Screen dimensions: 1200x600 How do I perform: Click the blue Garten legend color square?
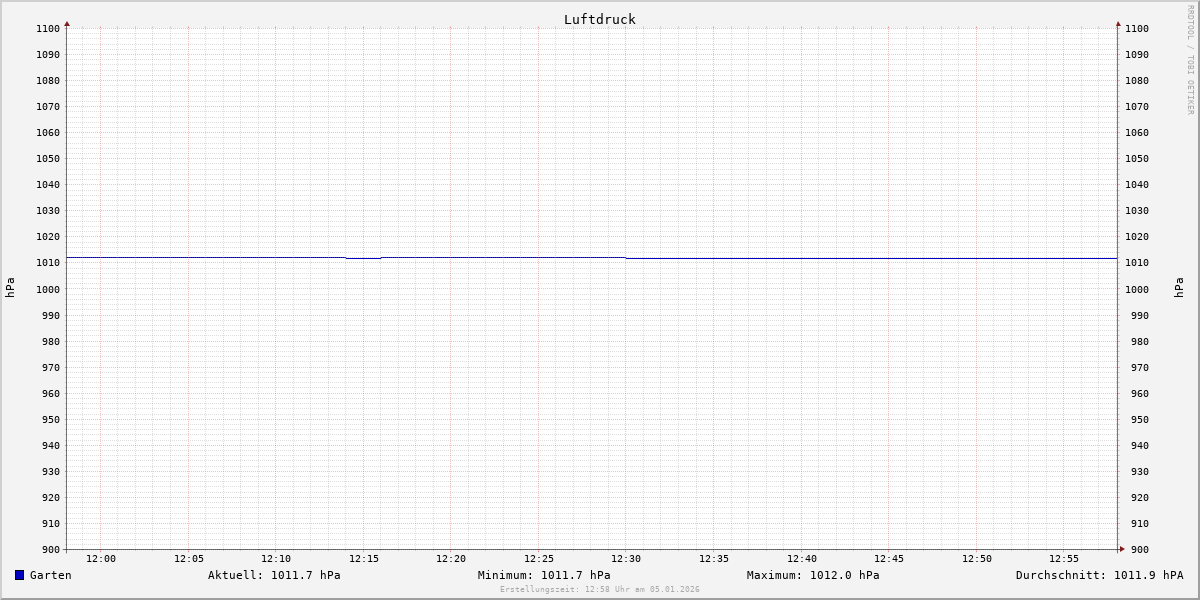(19, 575)
